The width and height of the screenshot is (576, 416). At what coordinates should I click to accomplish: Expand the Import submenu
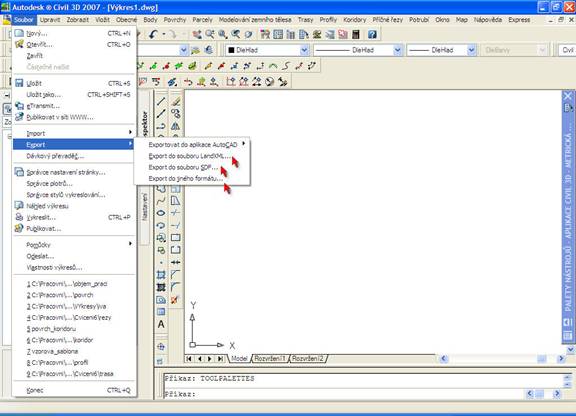click(74, 133)
